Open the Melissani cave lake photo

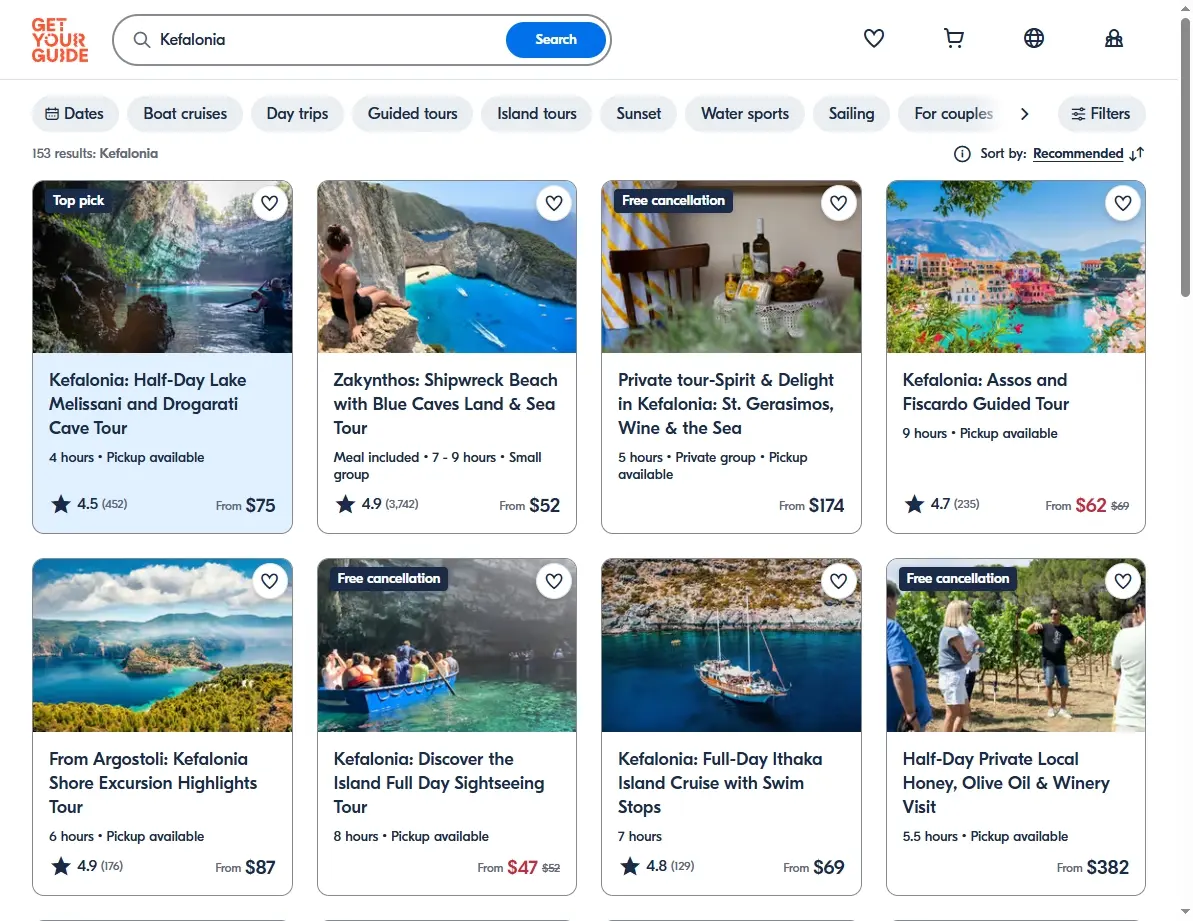coord(162,267)
